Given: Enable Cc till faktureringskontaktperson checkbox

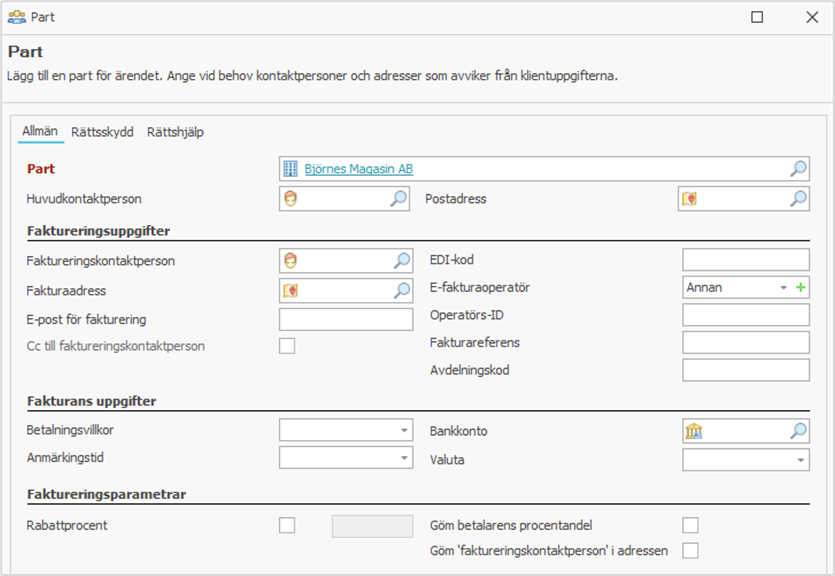Looking at the screenshot, I should click(287, 346).
